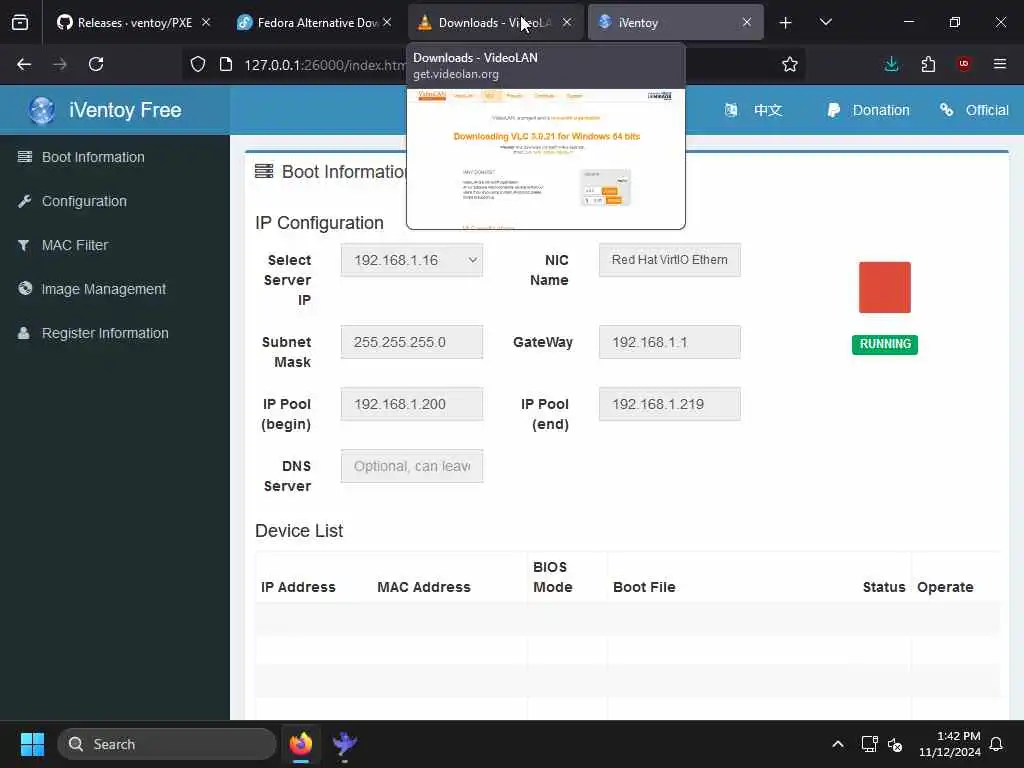
Task: Click the Operate column header
Action: [x=944, y=587]
